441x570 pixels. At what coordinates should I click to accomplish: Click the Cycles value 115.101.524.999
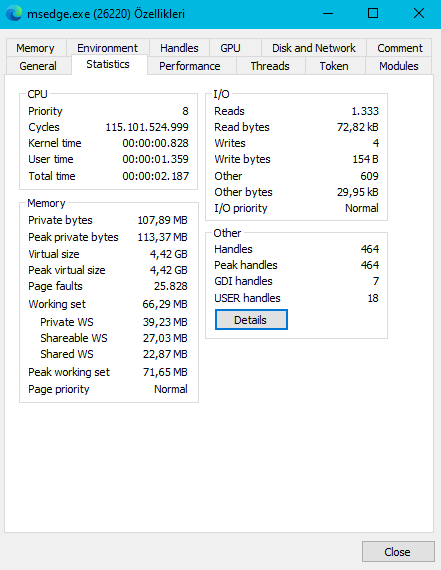147,127
